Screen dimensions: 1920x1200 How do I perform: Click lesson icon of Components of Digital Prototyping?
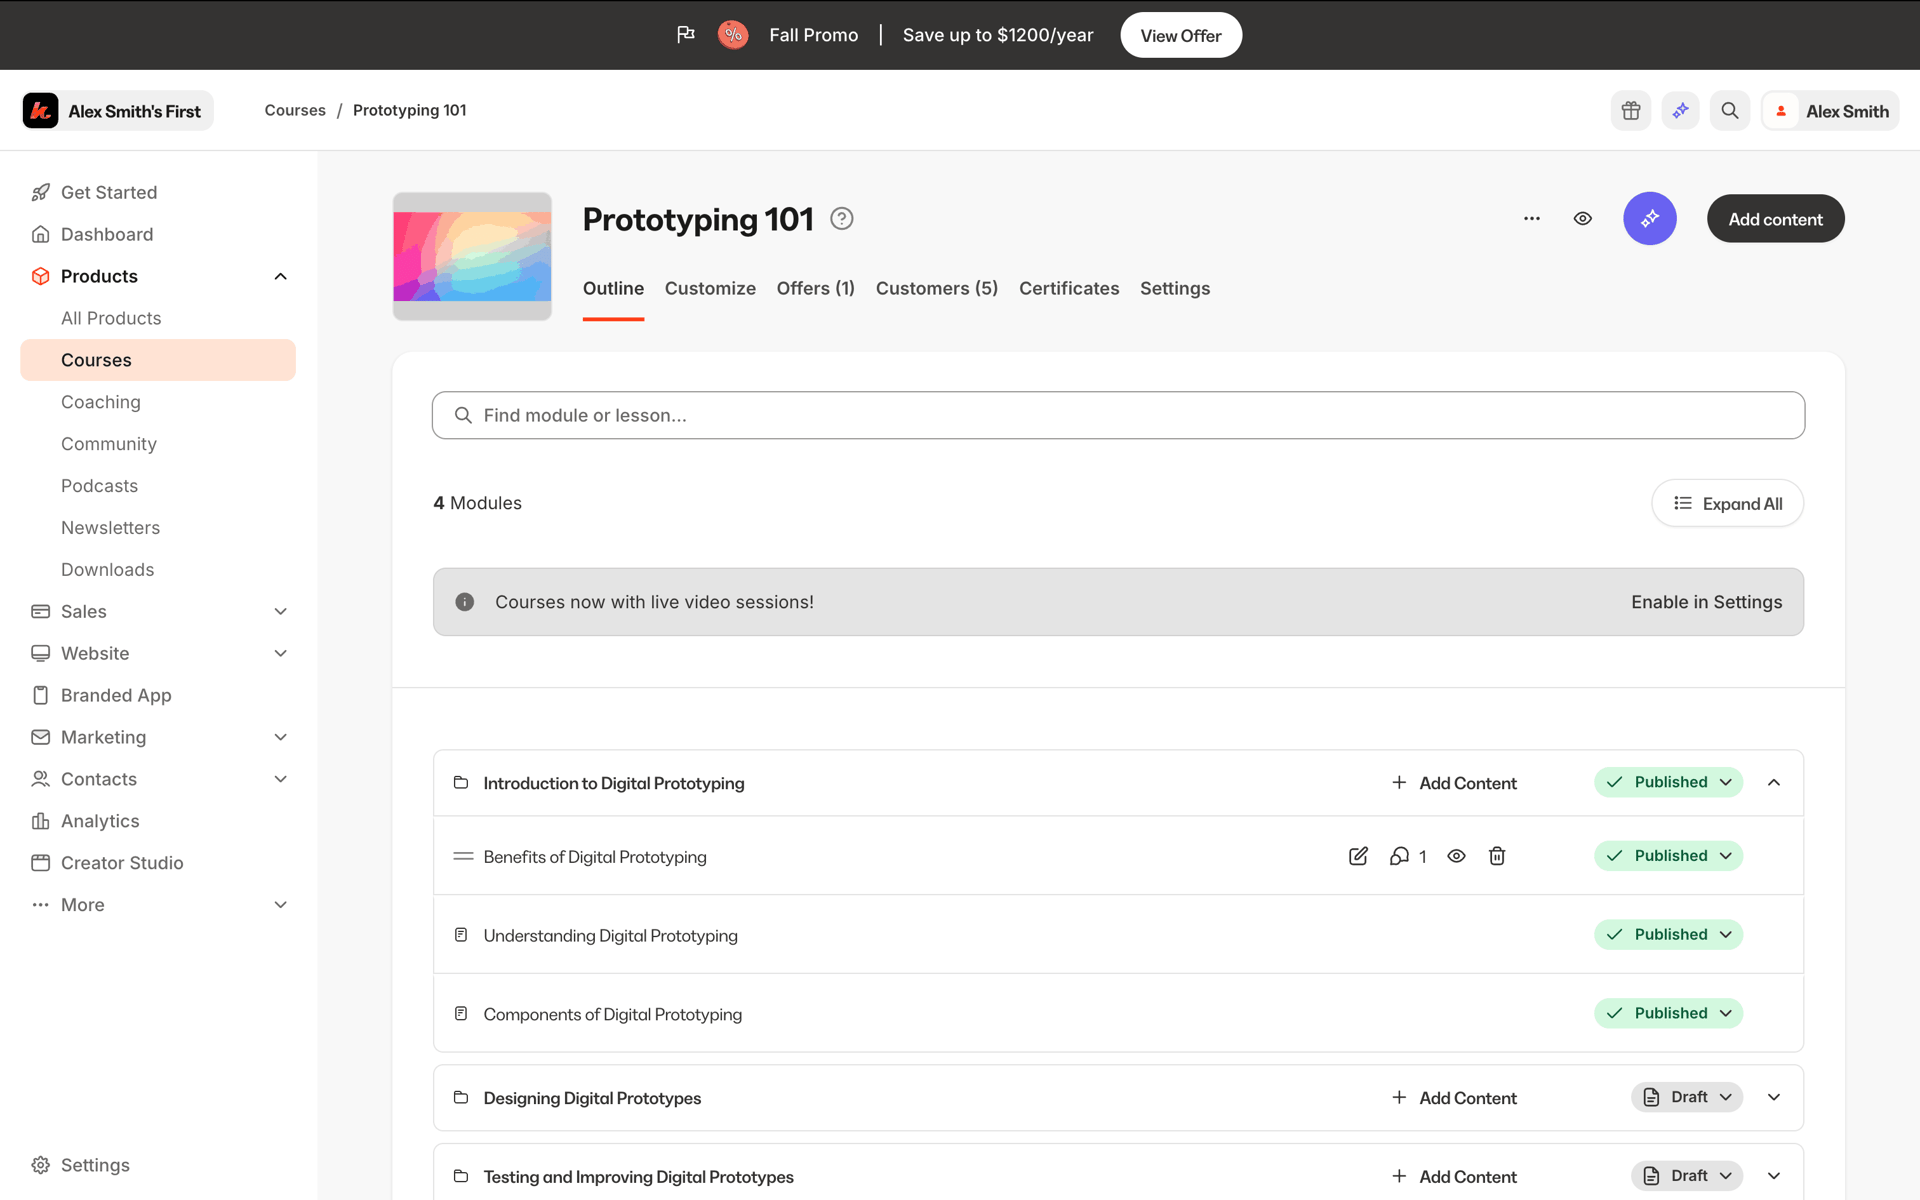click(x=461, y=1014)
